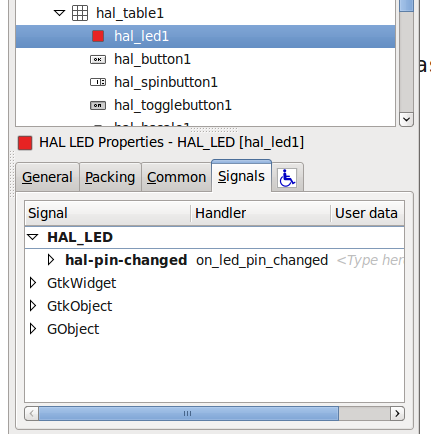This screenshot has height=434, width=431.
Task: Click the spin button icon beside hal_spinbutton1
Action: (x=98, y=82)
